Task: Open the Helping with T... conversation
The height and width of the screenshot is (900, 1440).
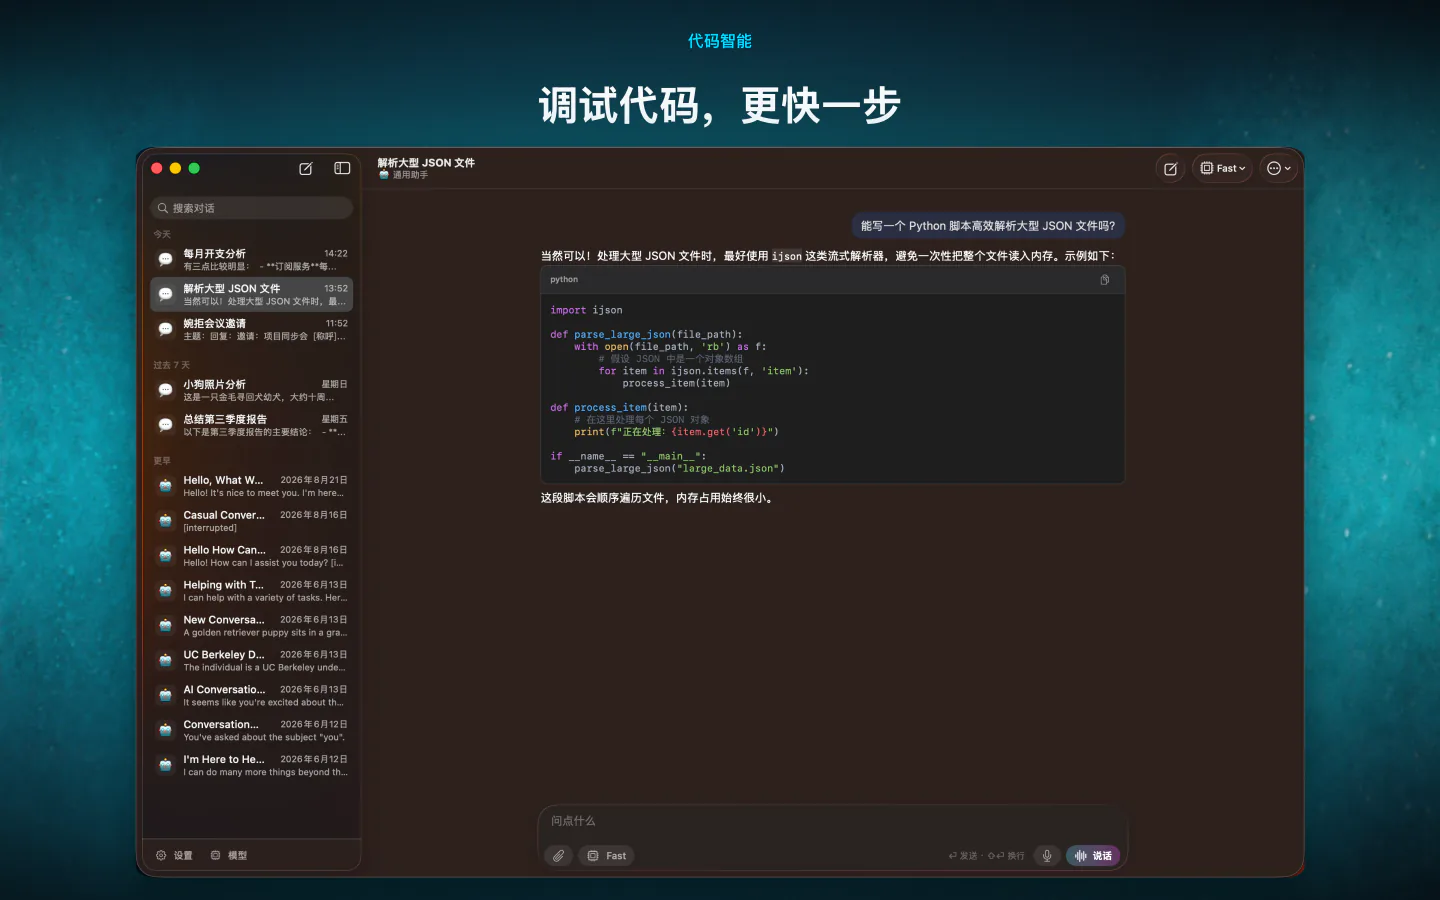Action: click(252, 592)
